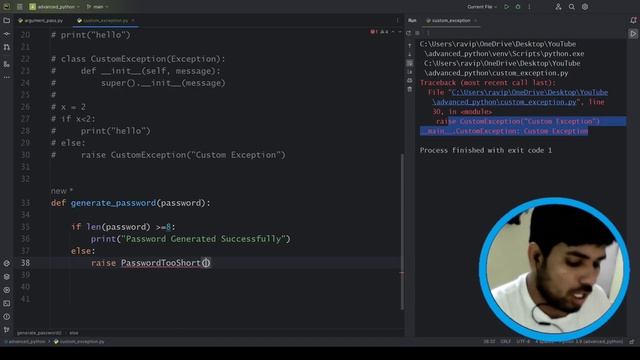Screen dimensions: 640x360
Task: Open the Current File run configuration dropdown
Action: [482, 7]
